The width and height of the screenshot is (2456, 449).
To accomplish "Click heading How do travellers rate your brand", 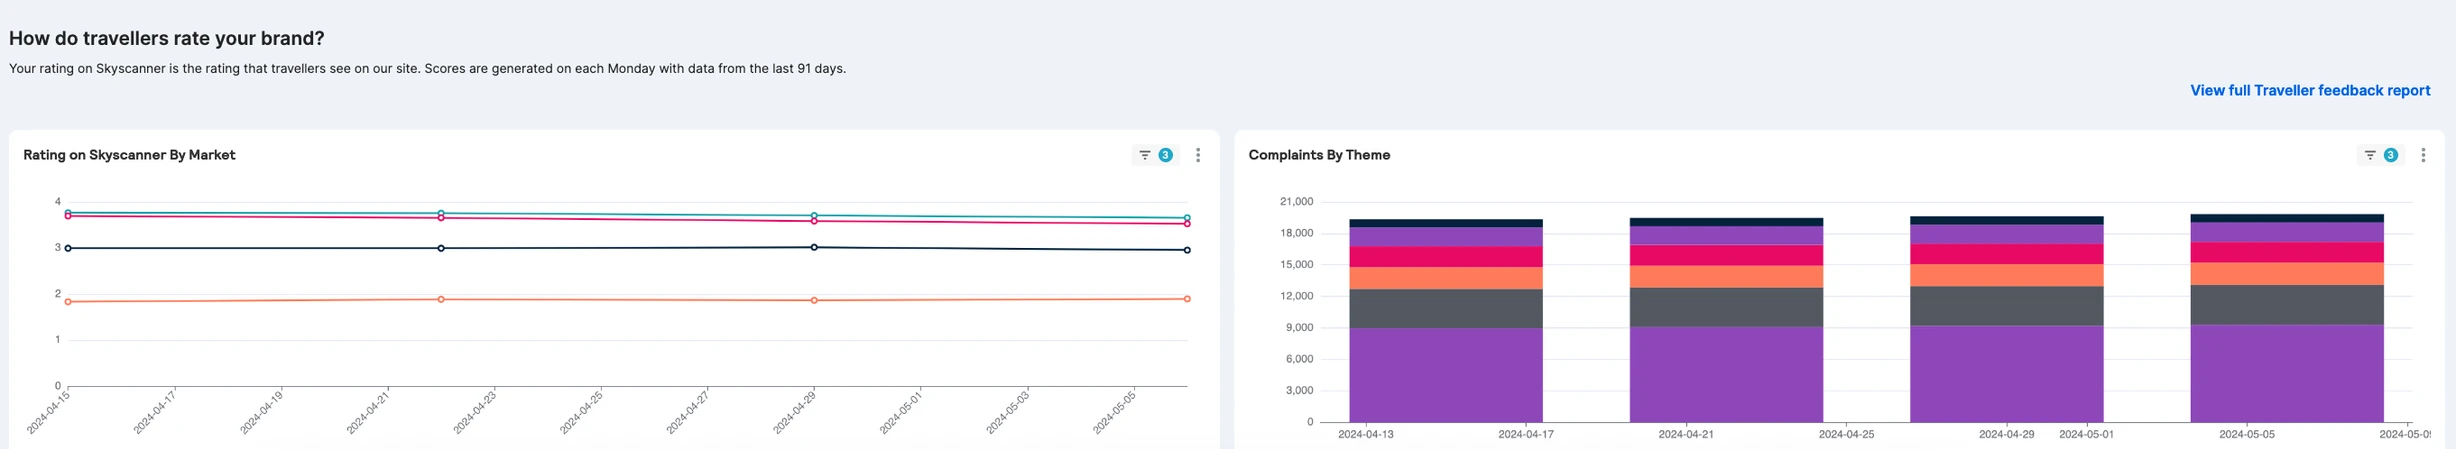I will [x=166, y=38].
